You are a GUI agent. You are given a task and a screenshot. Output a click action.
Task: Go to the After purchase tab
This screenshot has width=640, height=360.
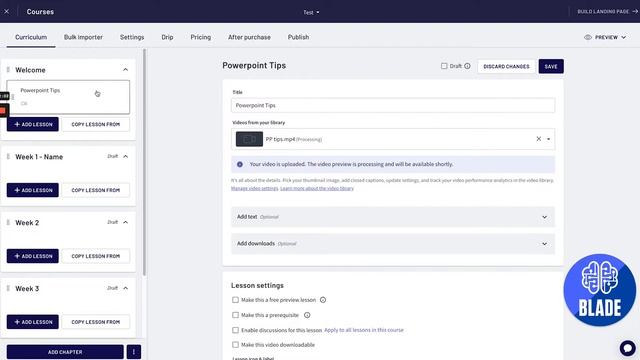pyautogui.click(x=249, y=37)
